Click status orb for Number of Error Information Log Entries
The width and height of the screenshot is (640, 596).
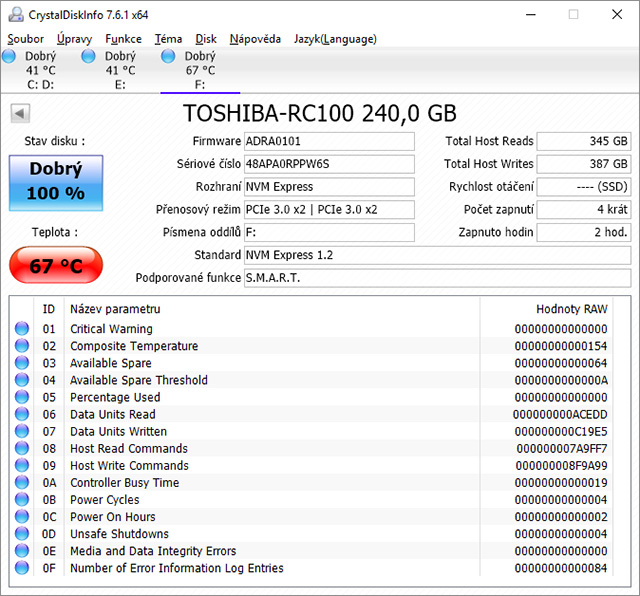coord(22,568)
